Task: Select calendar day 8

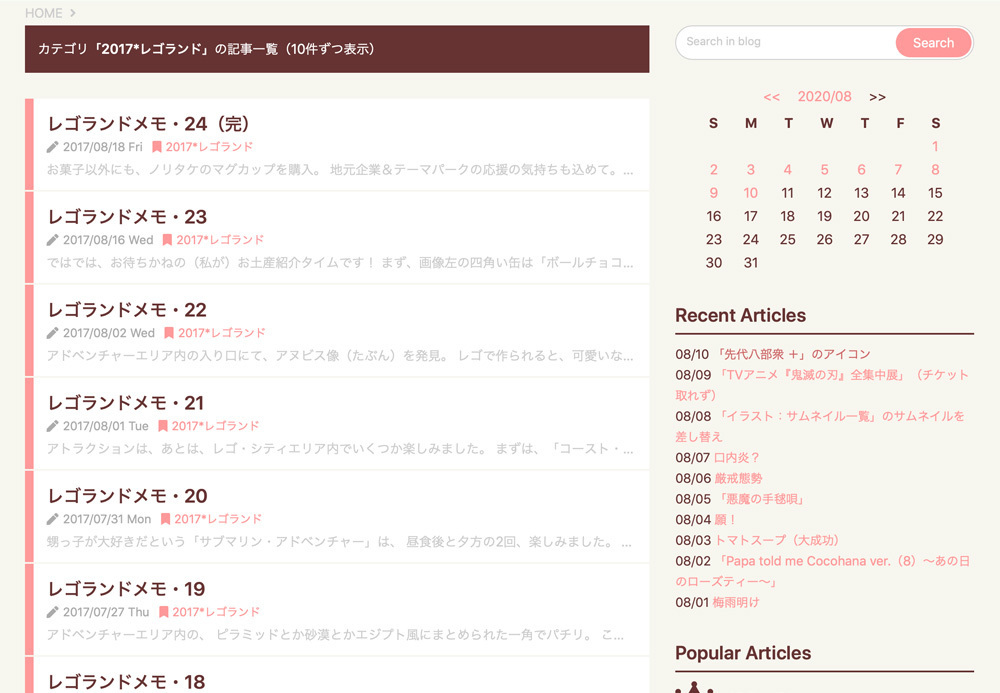Action: coord(935,170)
